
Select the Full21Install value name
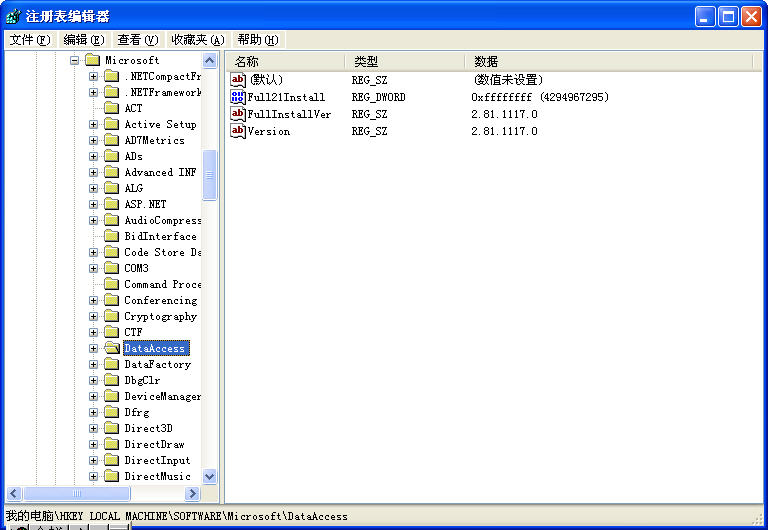(286, 97)
